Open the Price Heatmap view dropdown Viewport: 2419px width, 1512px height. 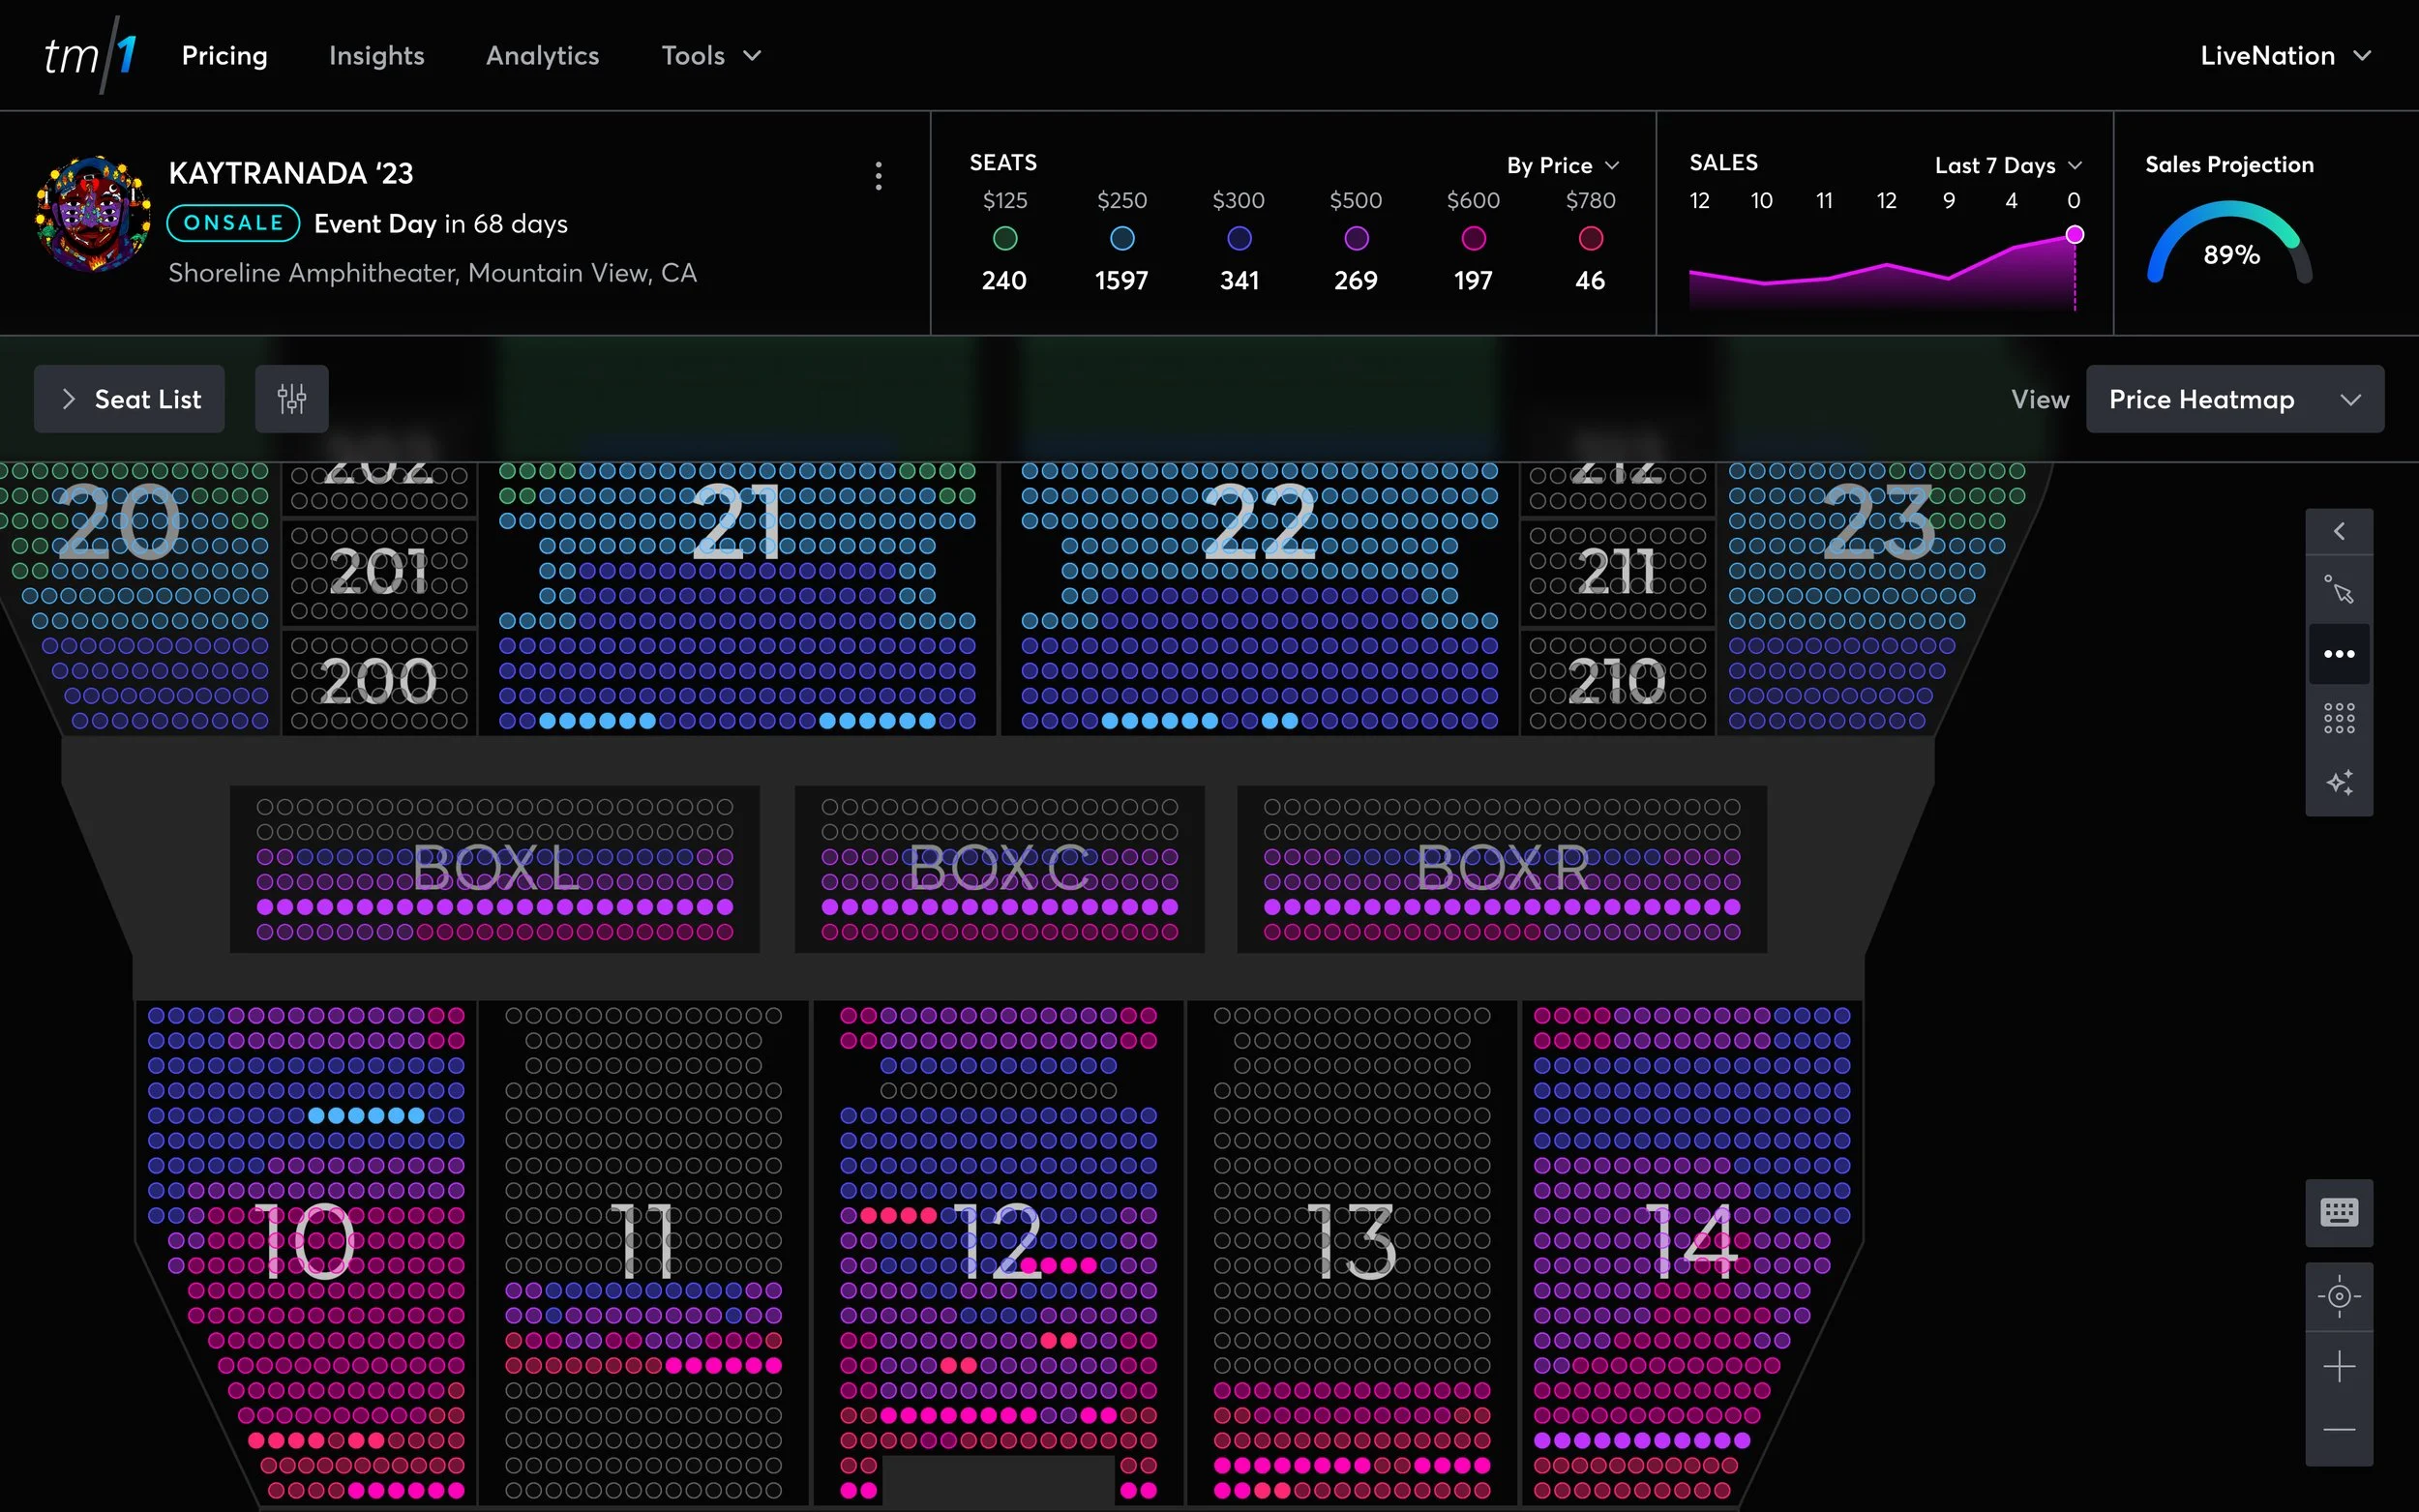(x=2234, y=399)
